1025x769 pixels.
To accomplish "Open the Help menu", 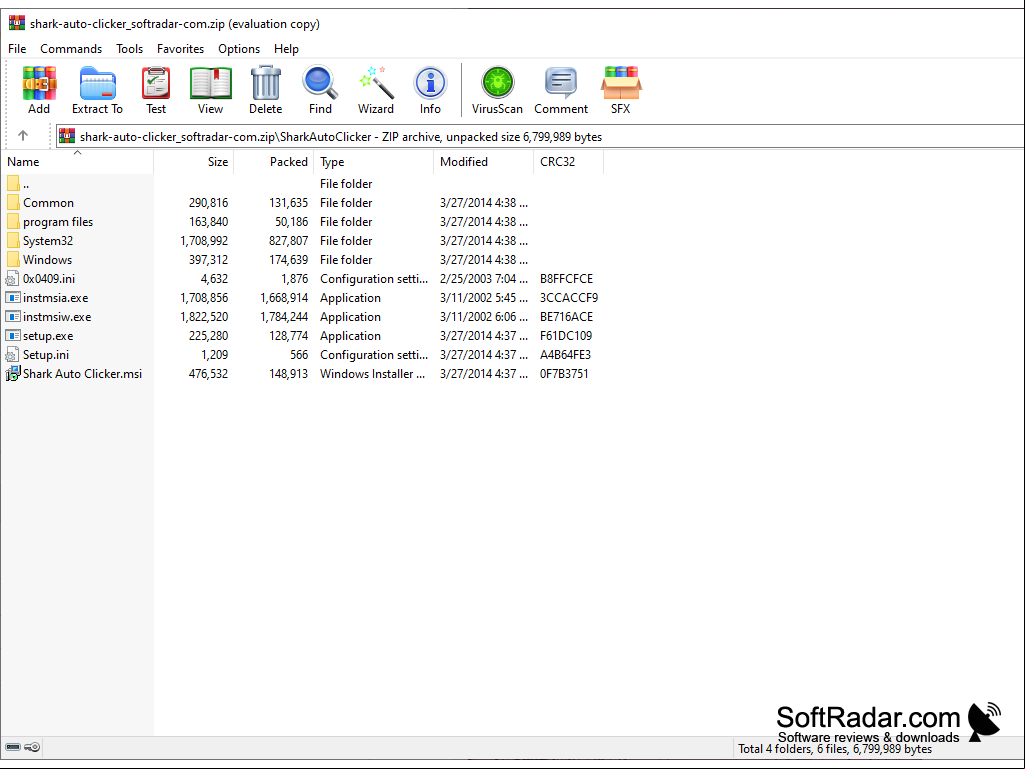I will pos(286,48).
